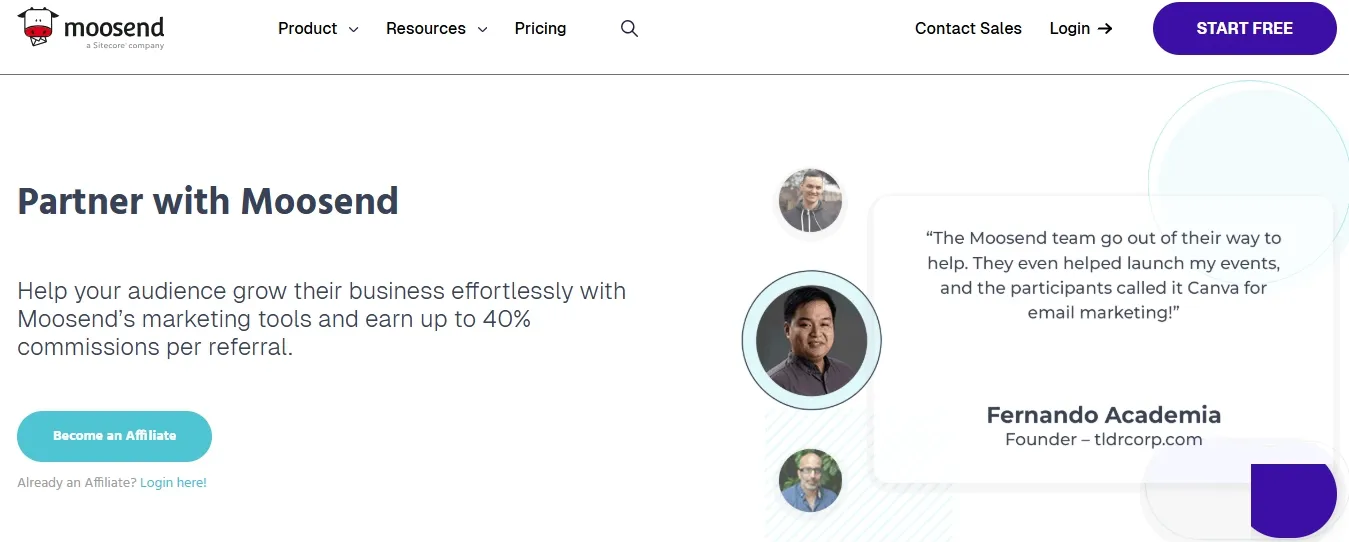
Task: Click the "Already an Affiliate?" text
Action: [x=77, y=483]
